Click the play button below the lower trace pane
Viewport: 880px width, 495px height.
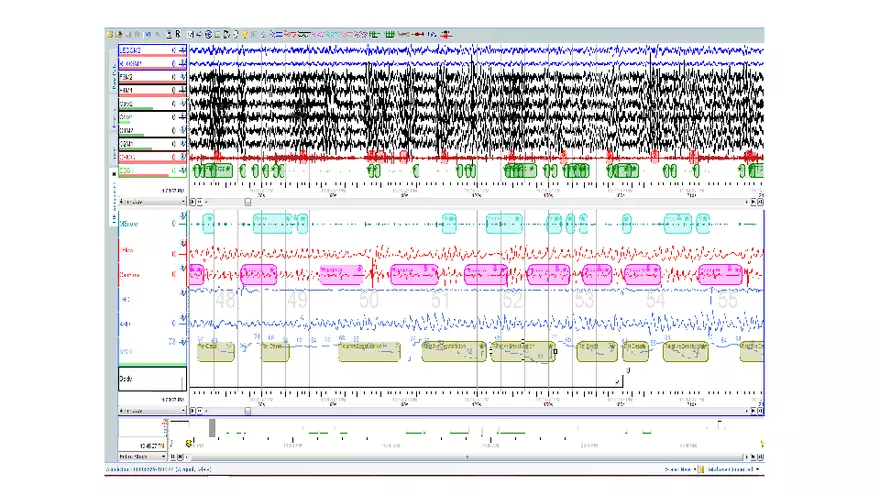pyautogui.click(x=192, y=411)
